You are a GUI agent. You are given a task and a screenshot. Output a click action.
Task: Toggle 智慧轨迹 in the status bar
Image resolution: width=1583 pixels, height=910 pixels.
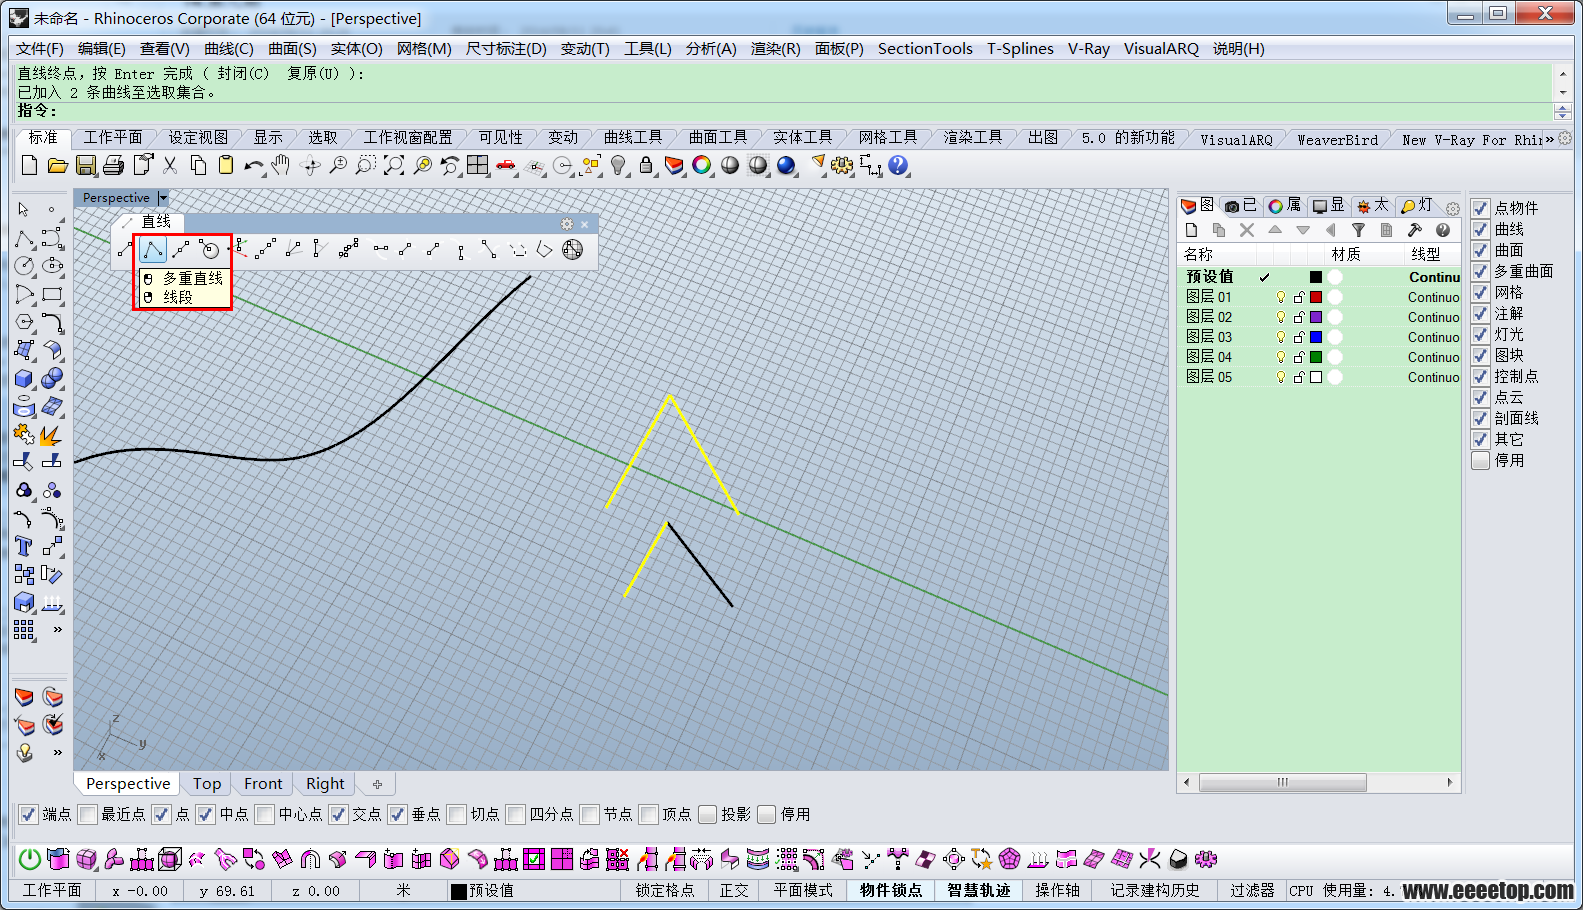tap(979, 890)
